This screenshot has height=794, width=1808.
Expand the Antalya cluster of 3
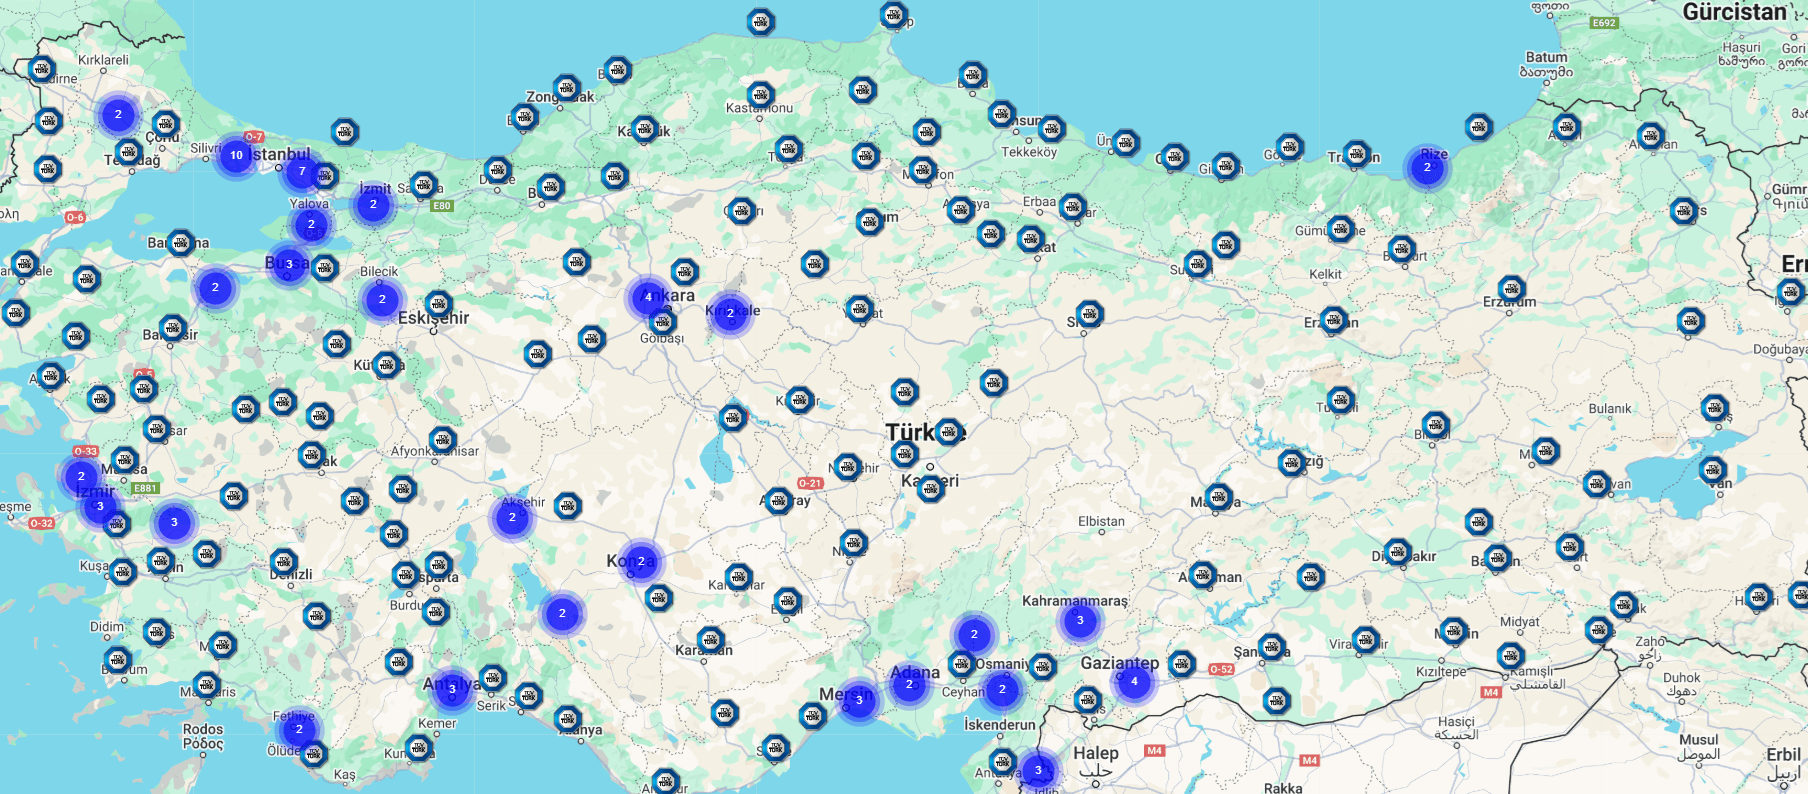click(452, 689)
